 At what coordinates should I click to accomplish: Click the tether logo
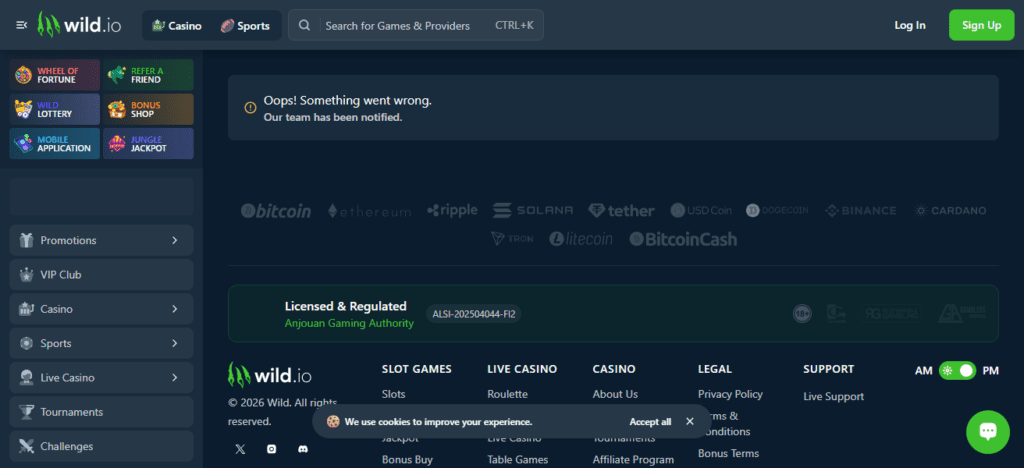tap(621, 211)
